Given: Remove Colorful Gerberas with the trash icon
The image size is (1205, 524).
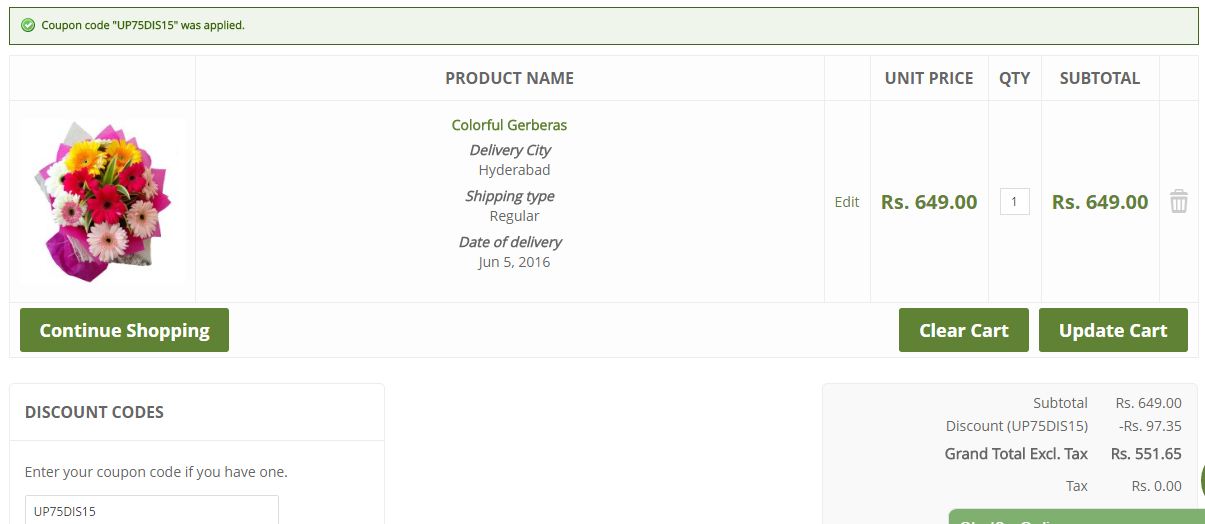Looking at the screenshot, I should pos(1179,202).
